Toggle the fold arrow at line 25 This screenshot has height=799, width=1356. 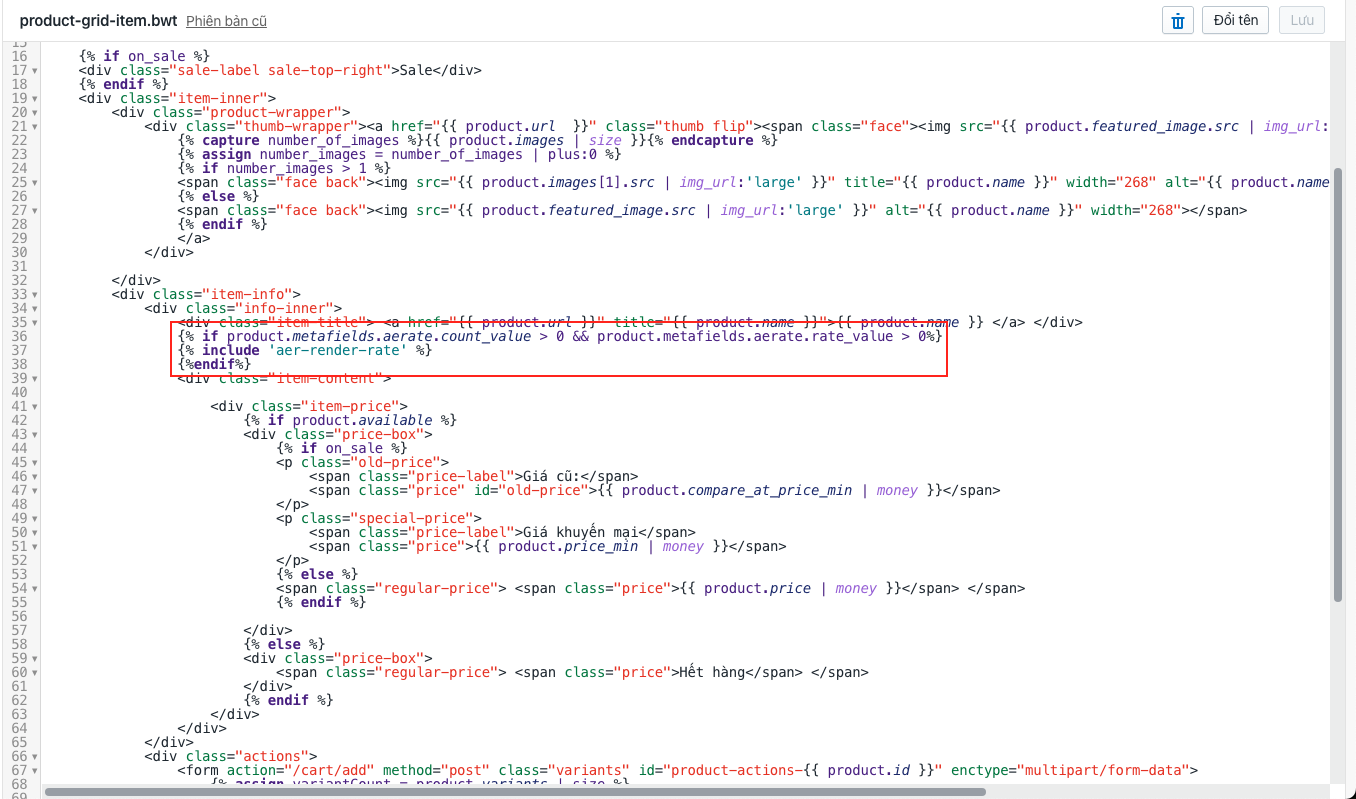(34, 183)
